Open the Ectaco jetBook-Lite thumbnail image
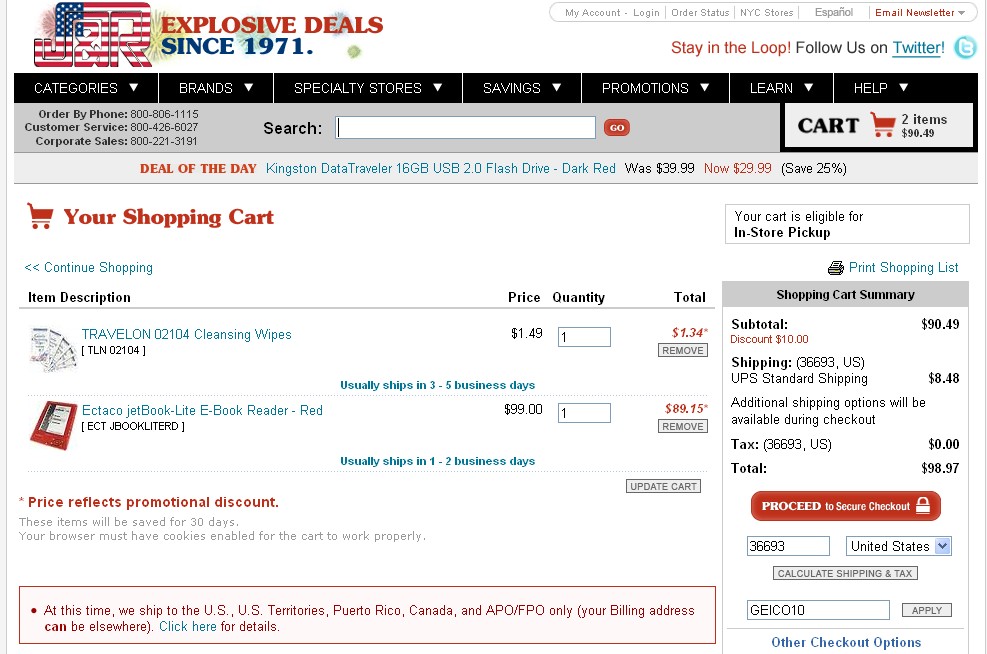Screen dimensions: 987x654 tap(54, 426)
